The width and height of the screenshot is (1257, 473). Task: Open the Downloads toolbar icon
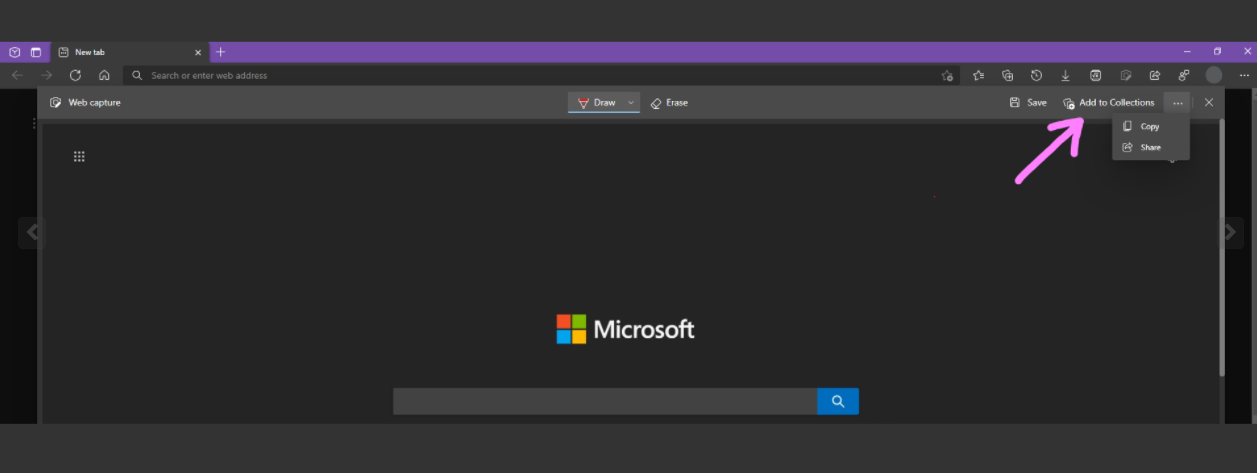(1066, 75)
